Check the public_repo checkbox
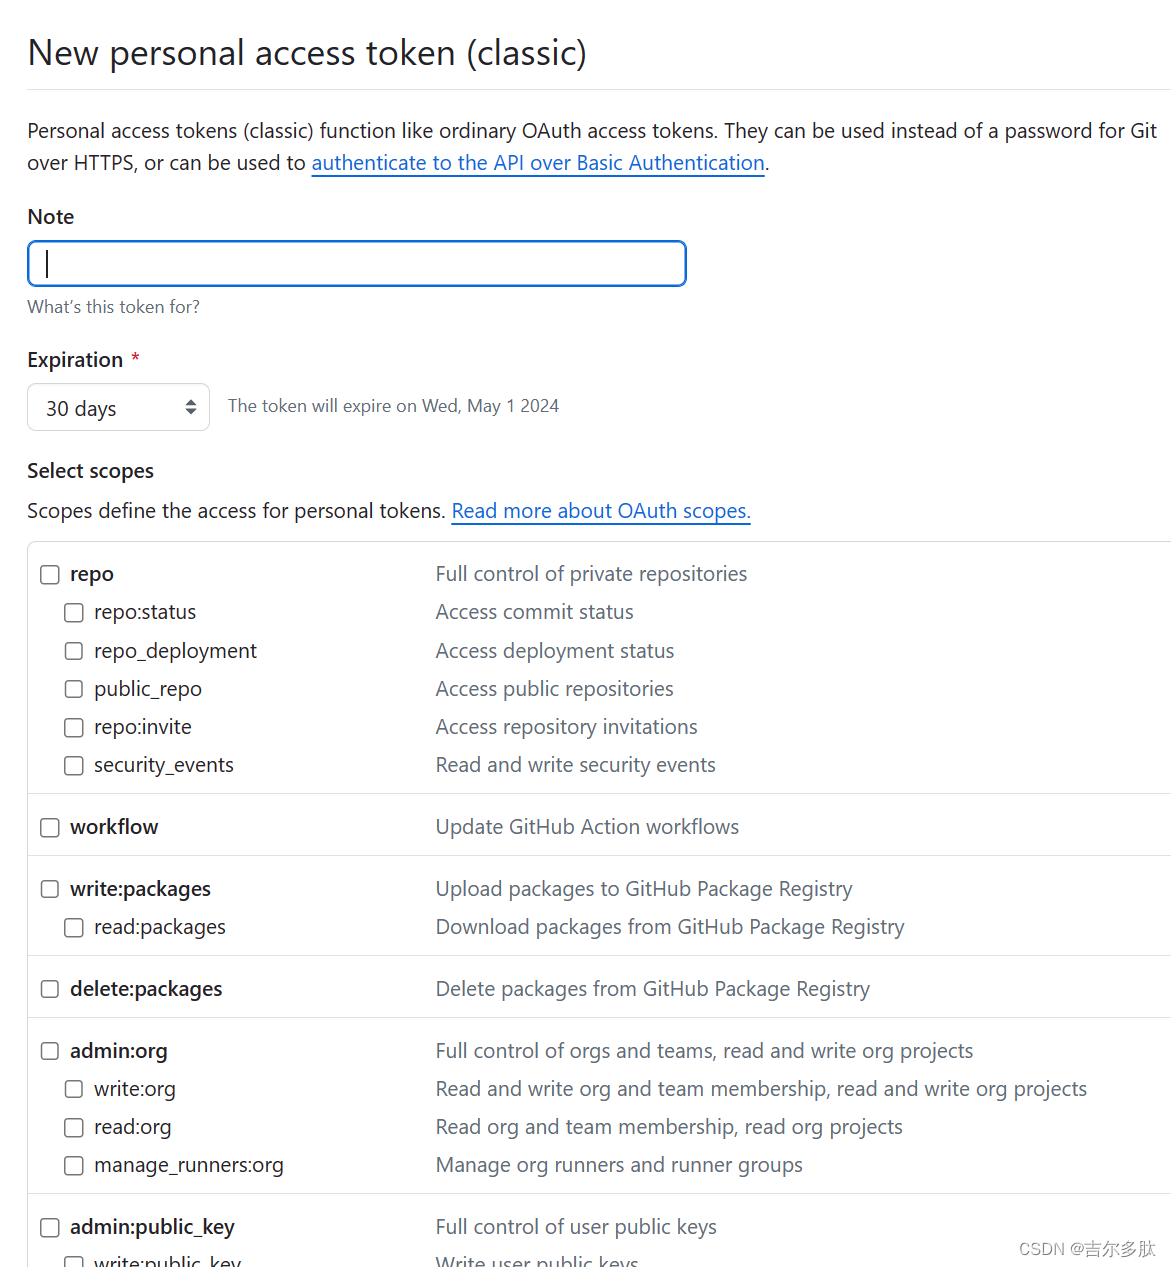Screen dimensions: 1171x1267 pyautogui.click(x=73, y=688)
